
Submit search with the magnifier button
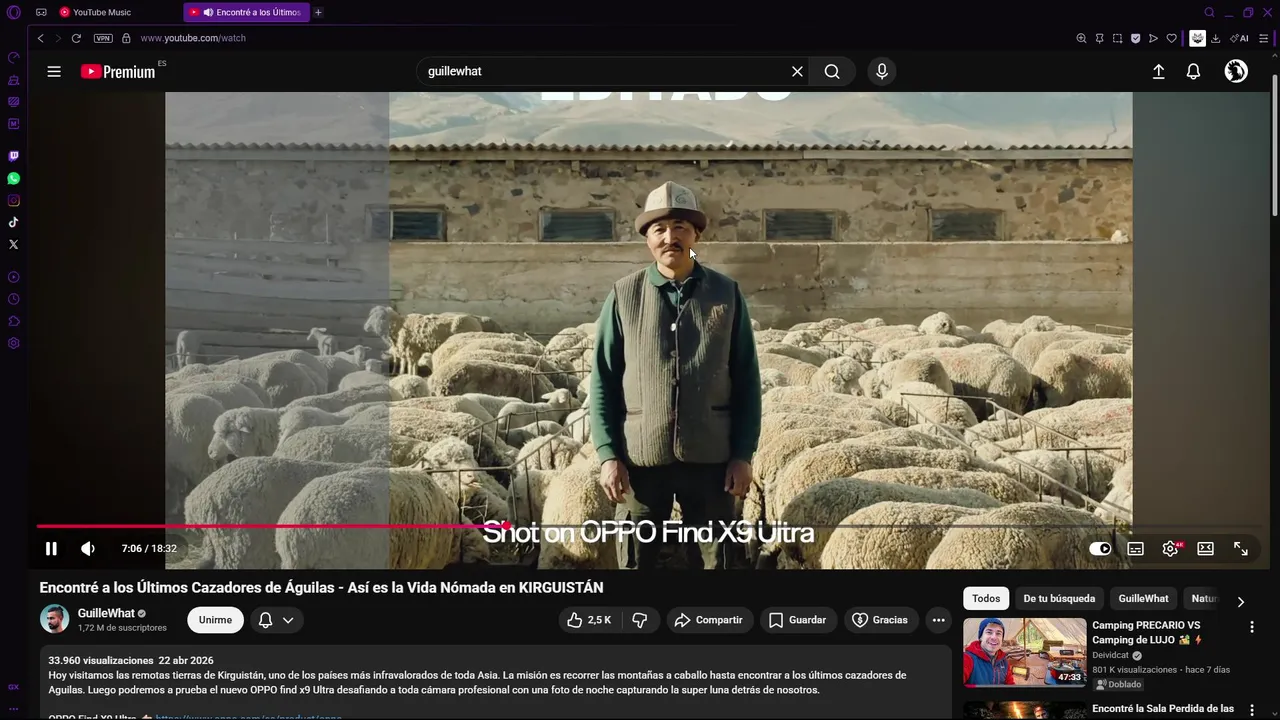pos(832,71)
